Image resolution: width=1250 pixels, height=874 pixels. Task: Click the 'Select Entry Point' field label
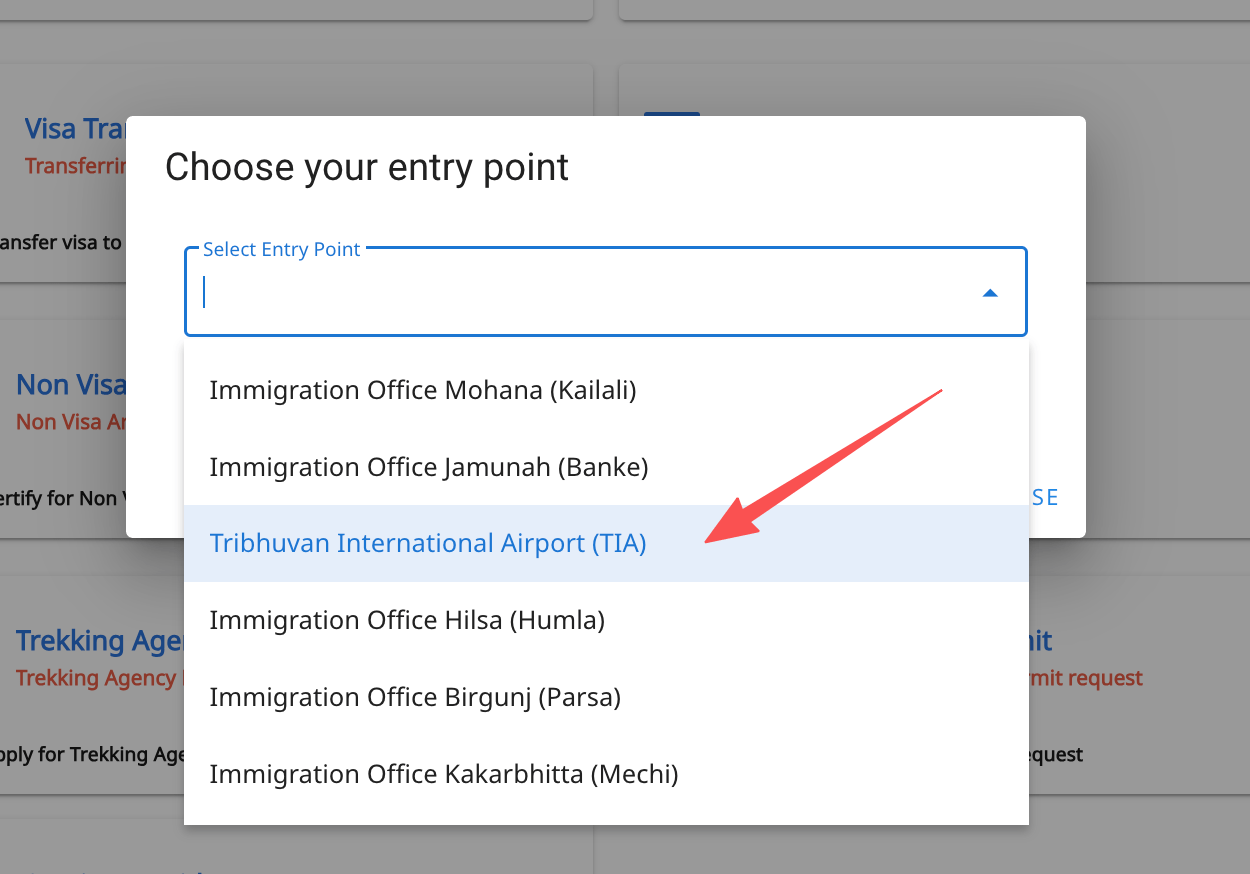pyautogui.click(x=281, y=250)
